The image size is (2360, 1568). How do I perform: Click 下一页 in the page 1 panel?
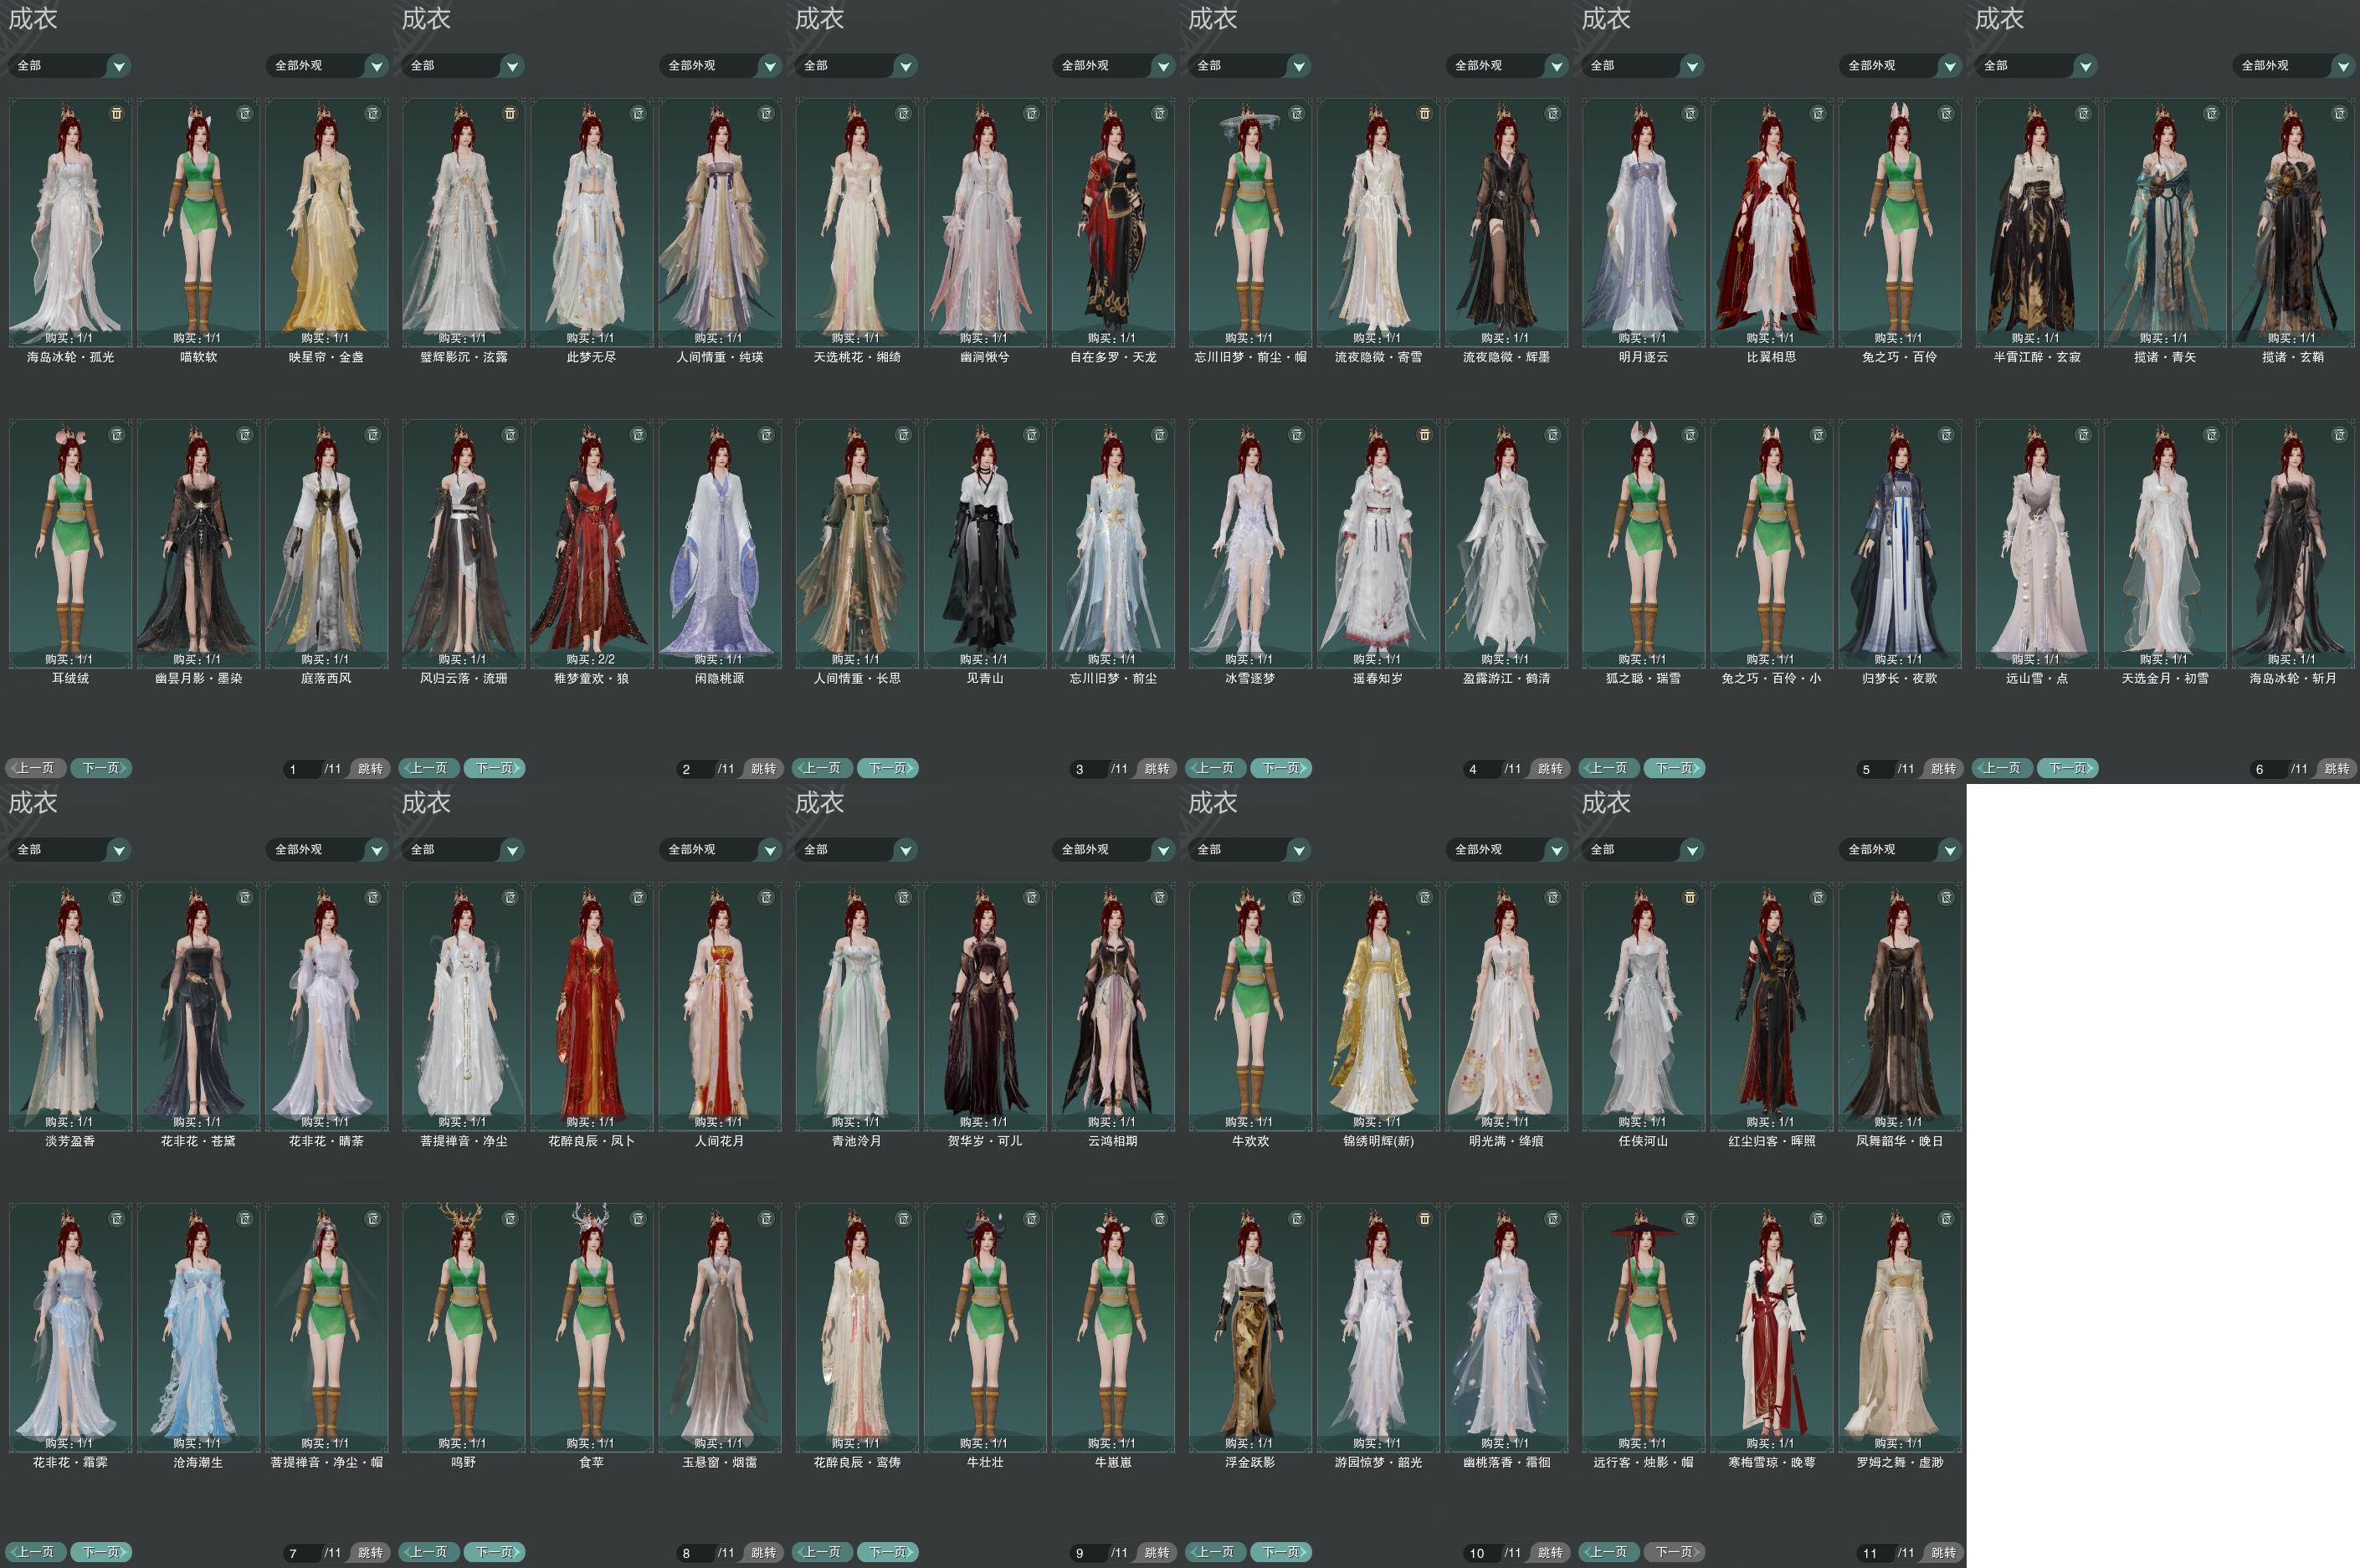101,768
